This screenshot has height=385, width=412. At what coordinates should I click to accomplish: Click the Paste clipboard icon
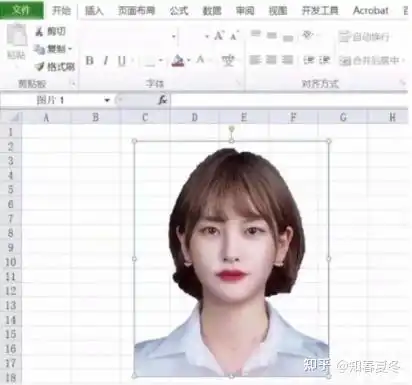click(x=16, y=35)
